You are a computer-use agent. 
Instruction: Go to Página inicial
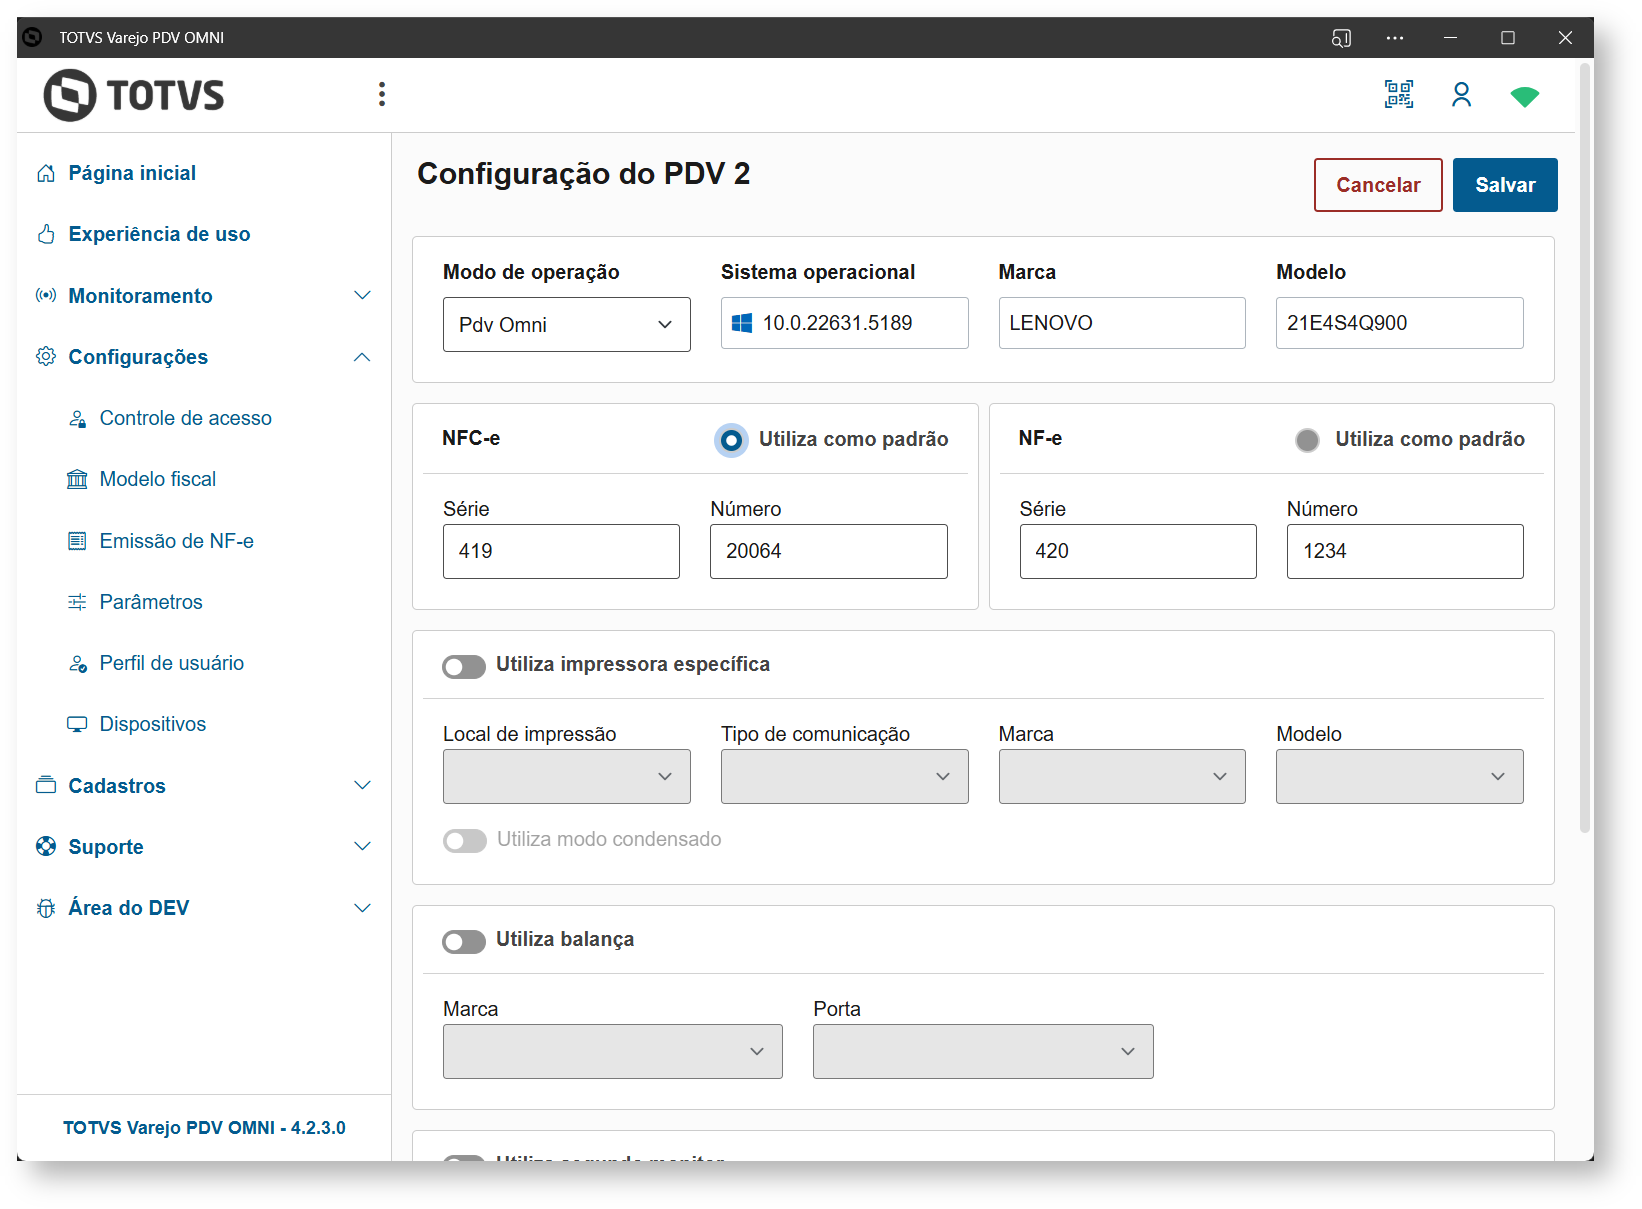[x=132, y=173]
